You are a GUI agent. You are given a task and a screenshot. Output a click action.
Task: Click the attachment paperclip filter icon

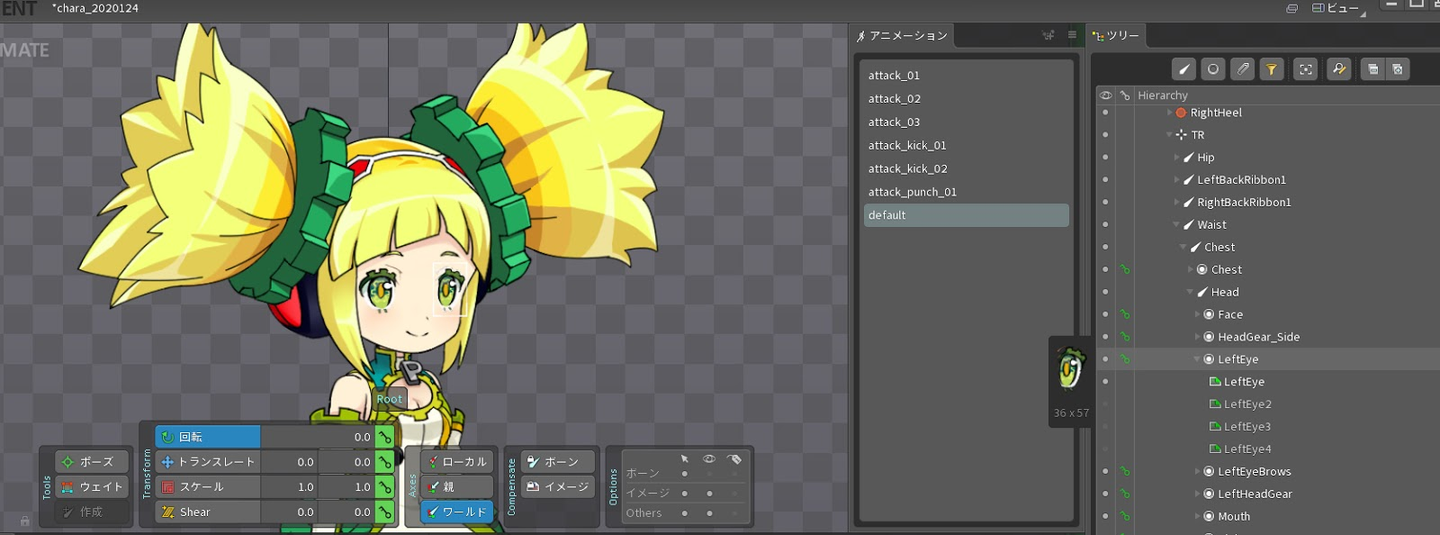coord(1242,69)
